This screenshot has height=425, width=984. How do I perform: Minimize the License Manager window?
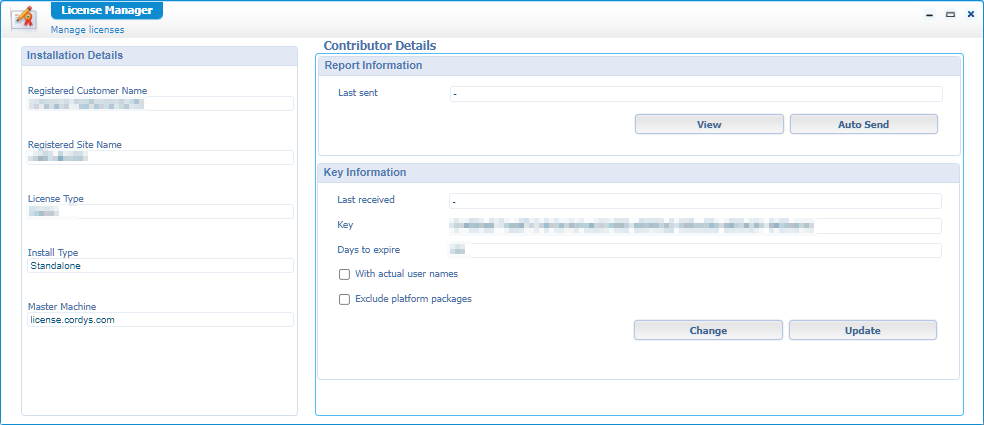(x=930, y=14)
